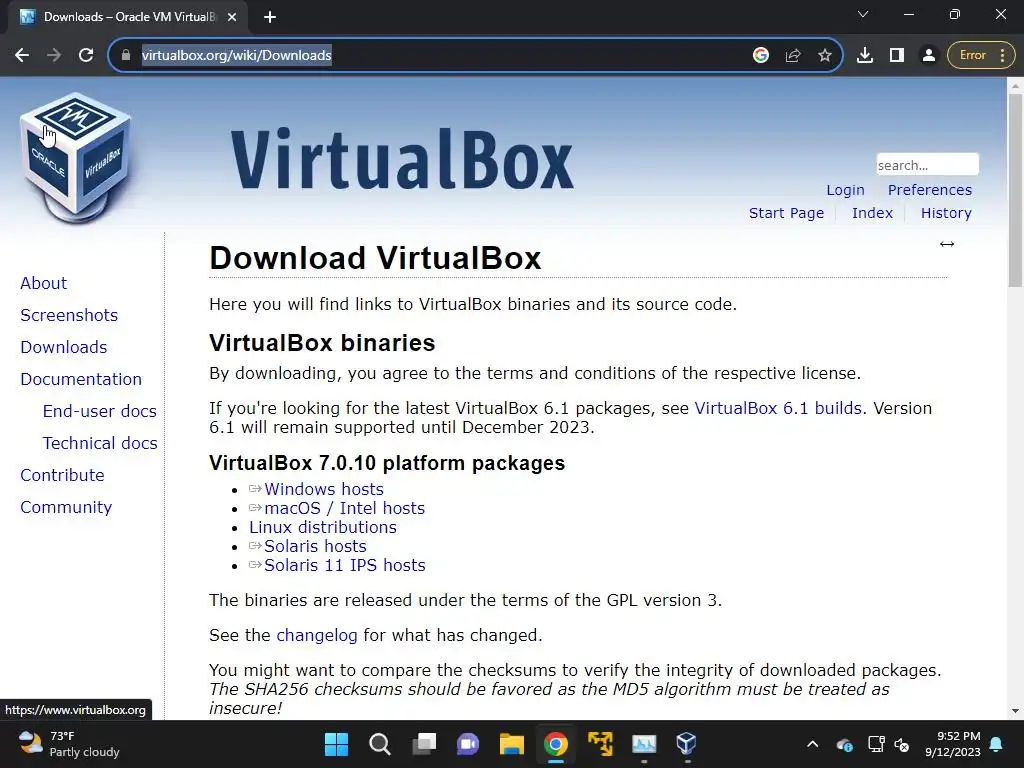
Task: Open End-user docs sidebar link
Action: 99,411
